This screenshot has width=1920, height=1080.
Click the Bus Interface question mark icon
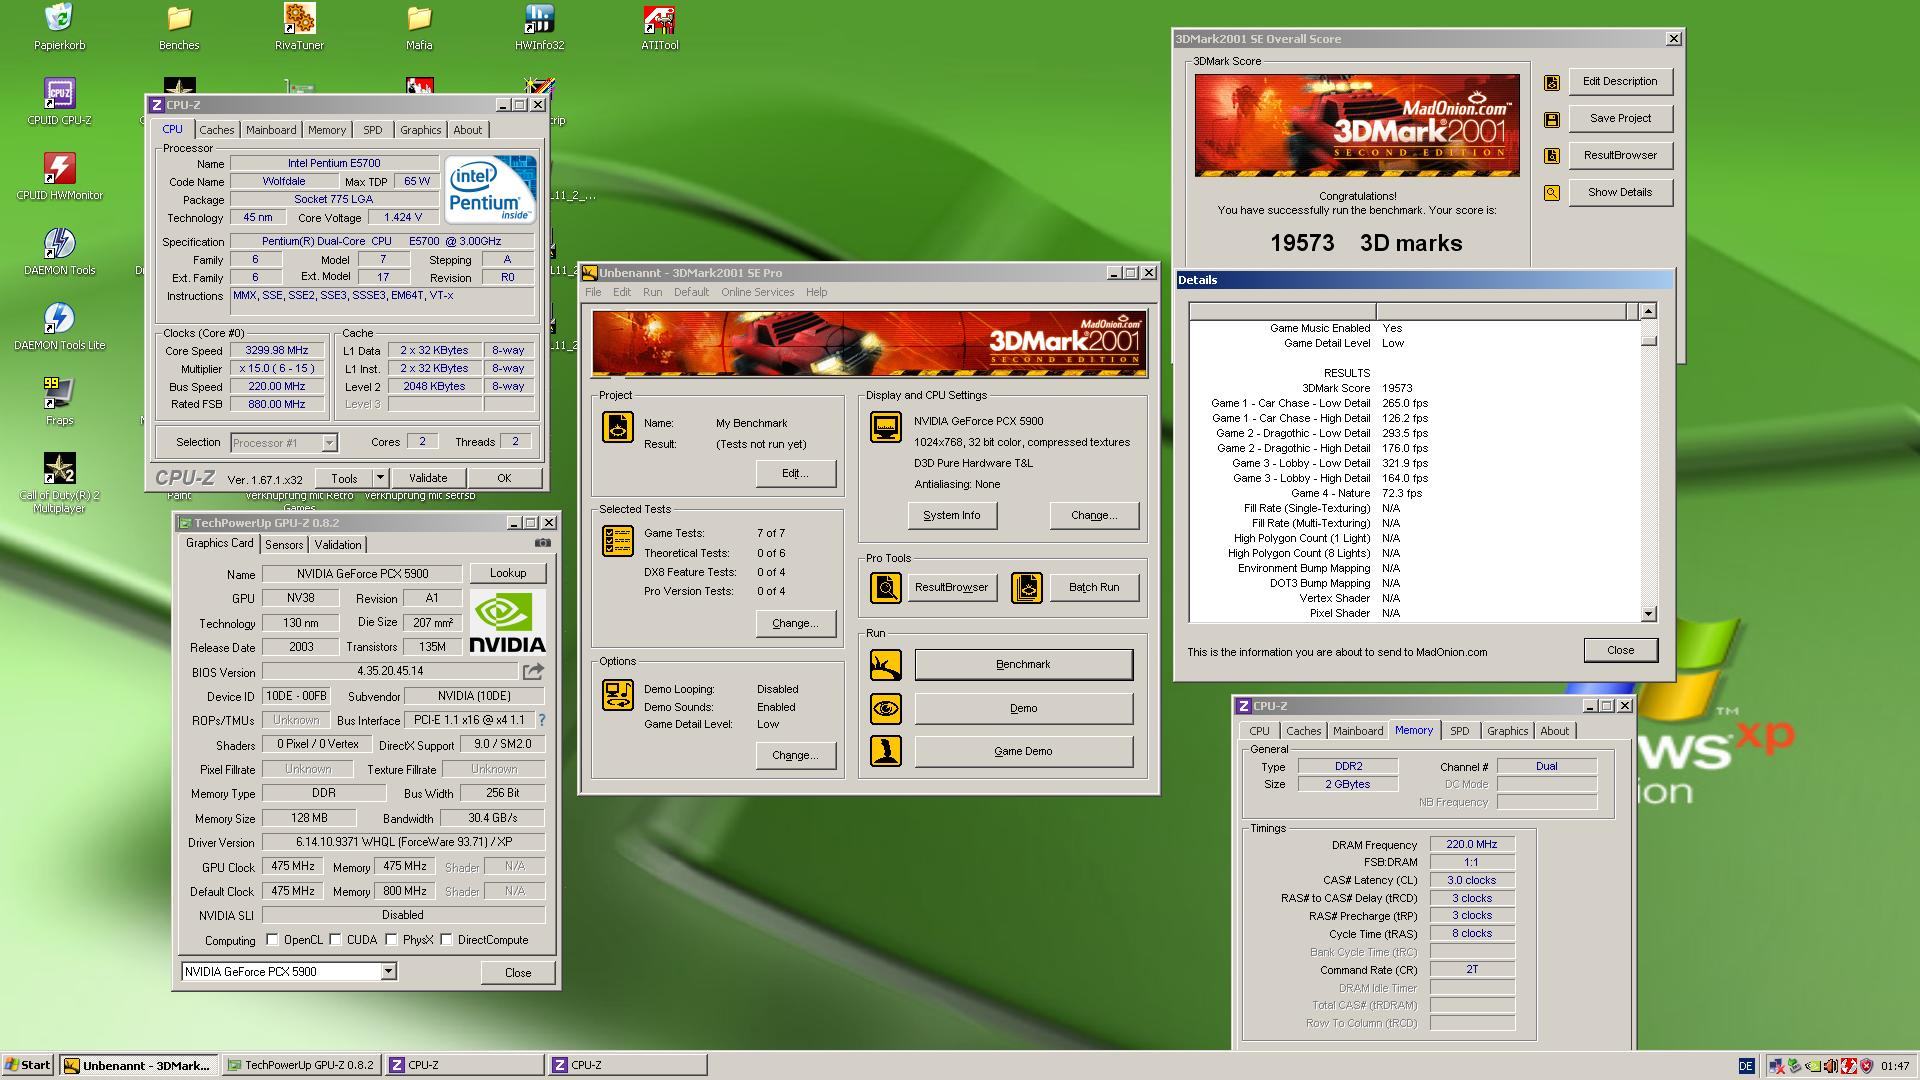(542, 720)
